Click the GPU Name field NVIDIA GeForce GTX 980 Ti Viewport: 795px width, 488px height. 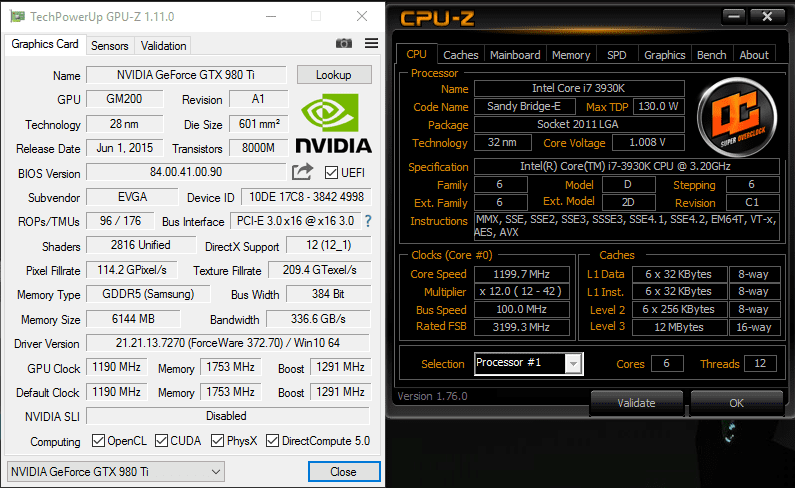pos(186,75)
